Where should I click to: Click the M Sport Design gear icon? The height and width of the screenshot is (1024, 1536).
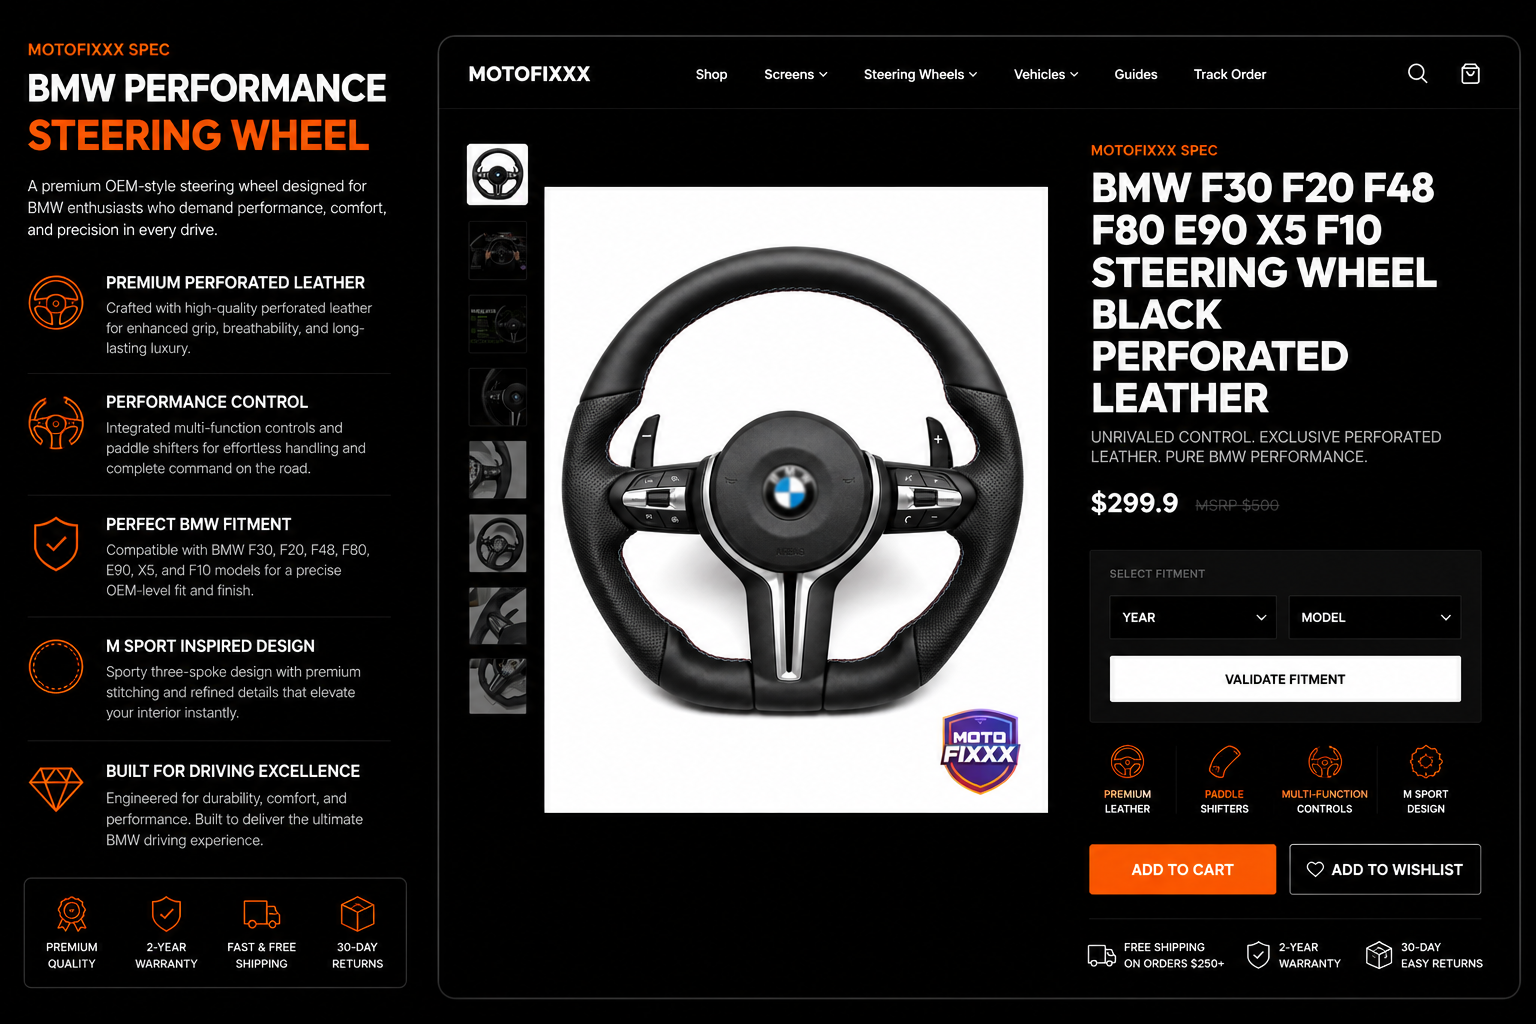tap(1426, 762)
